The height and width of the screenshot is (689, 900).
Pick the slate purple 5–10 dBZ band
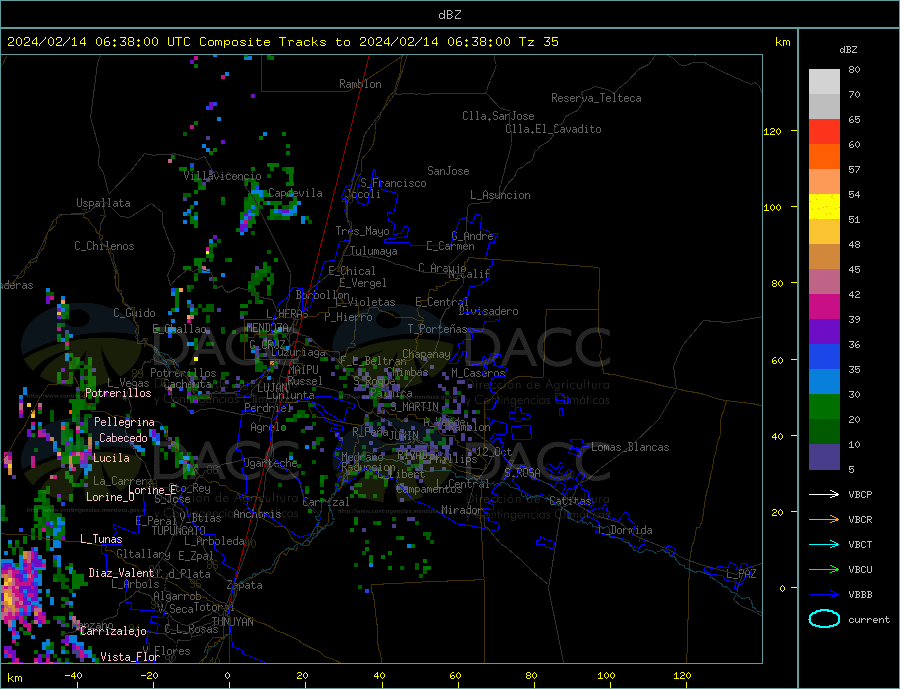[x=824, y=456]
